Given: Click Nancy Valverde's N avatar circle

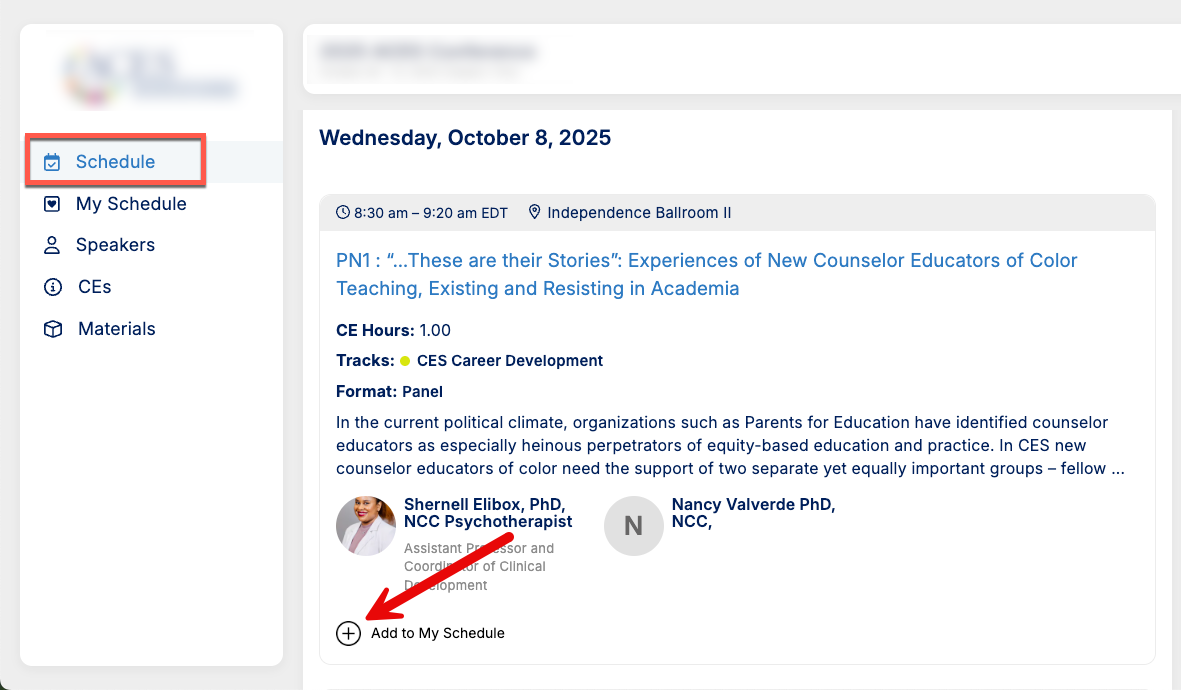Looking at the screenshot, I should (x=633, y=526).
